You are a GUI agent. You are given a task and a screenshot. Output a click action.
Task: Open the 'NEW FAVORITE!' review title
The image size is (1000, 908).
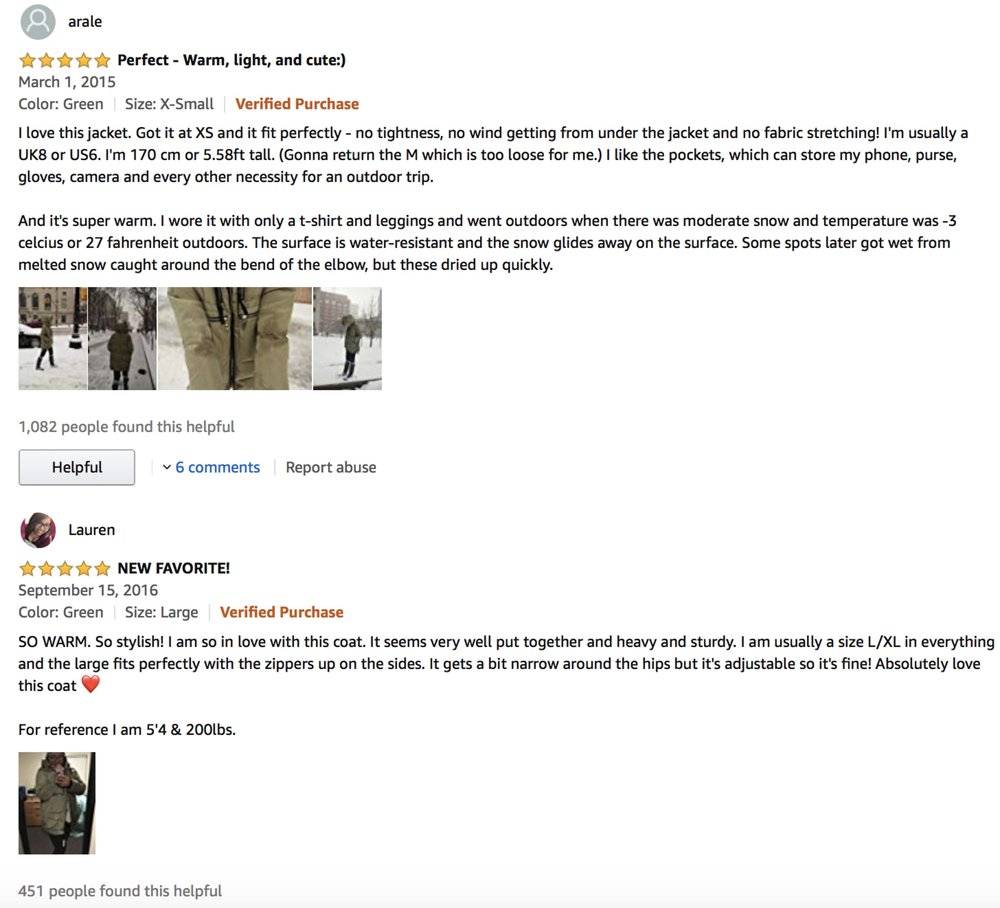173,568
